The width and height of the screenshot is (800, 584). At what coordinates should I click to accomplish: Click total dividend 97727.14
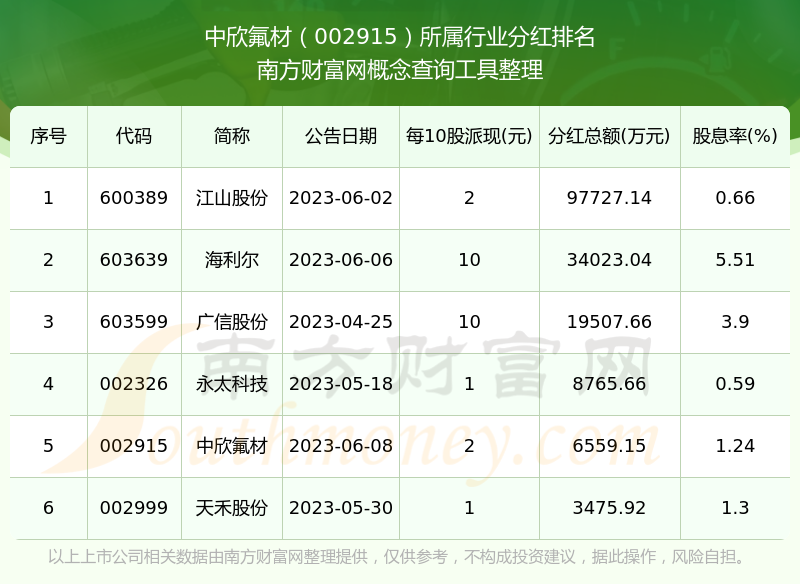click(609, 198)
